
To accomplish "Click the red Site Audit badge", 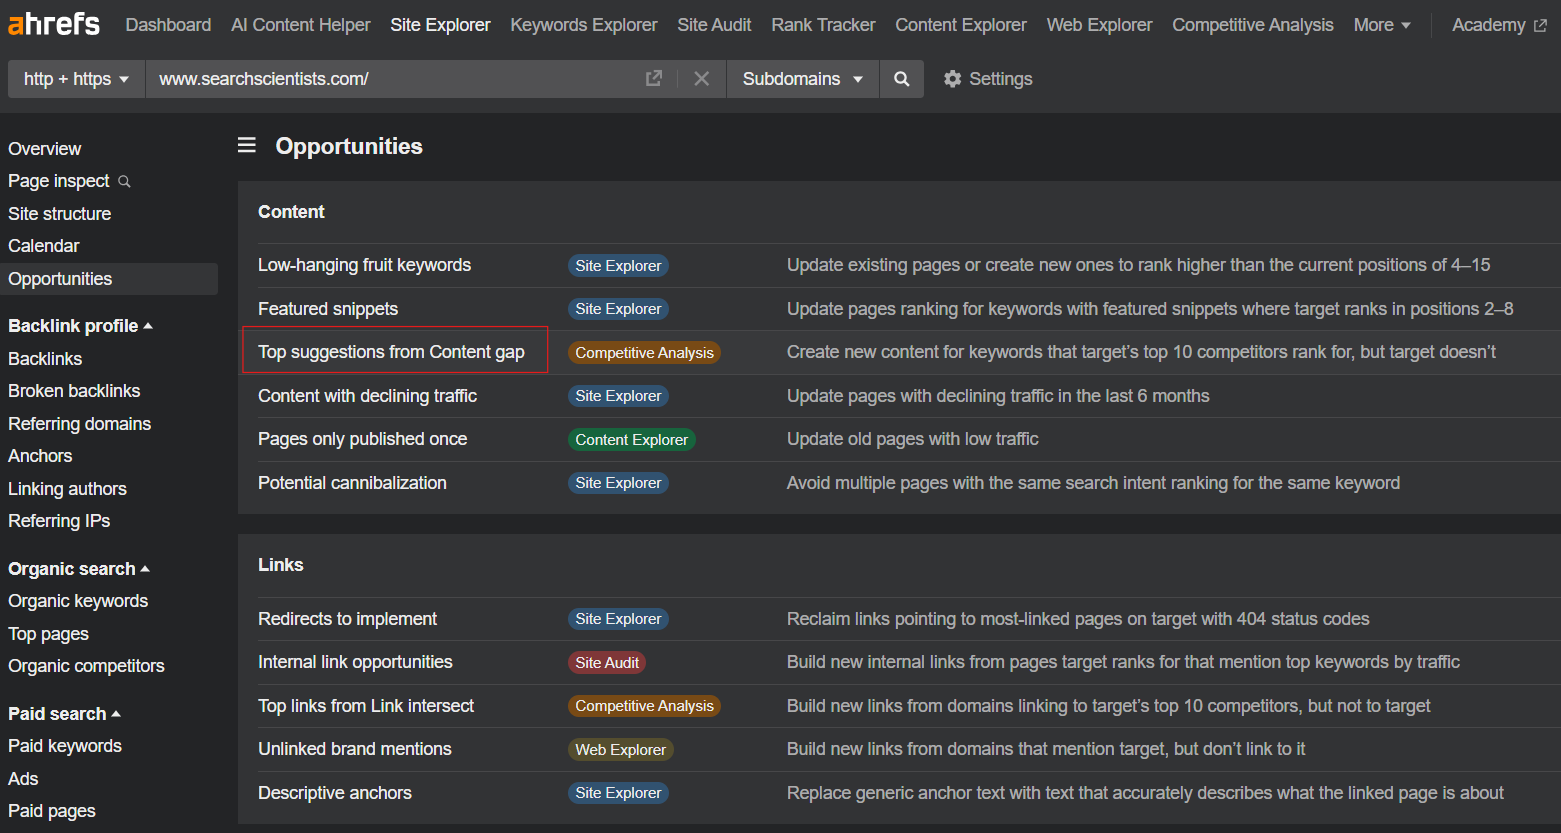I will (x=607, y=663).
